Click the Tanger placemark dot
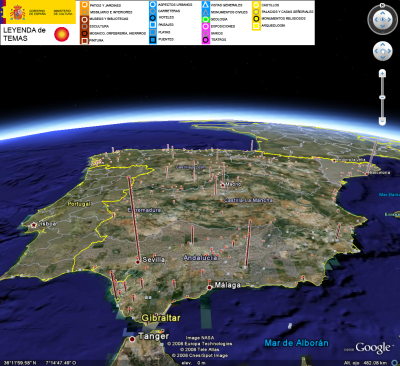The height and width of the screenshot is (366, 400). [132, 339]
